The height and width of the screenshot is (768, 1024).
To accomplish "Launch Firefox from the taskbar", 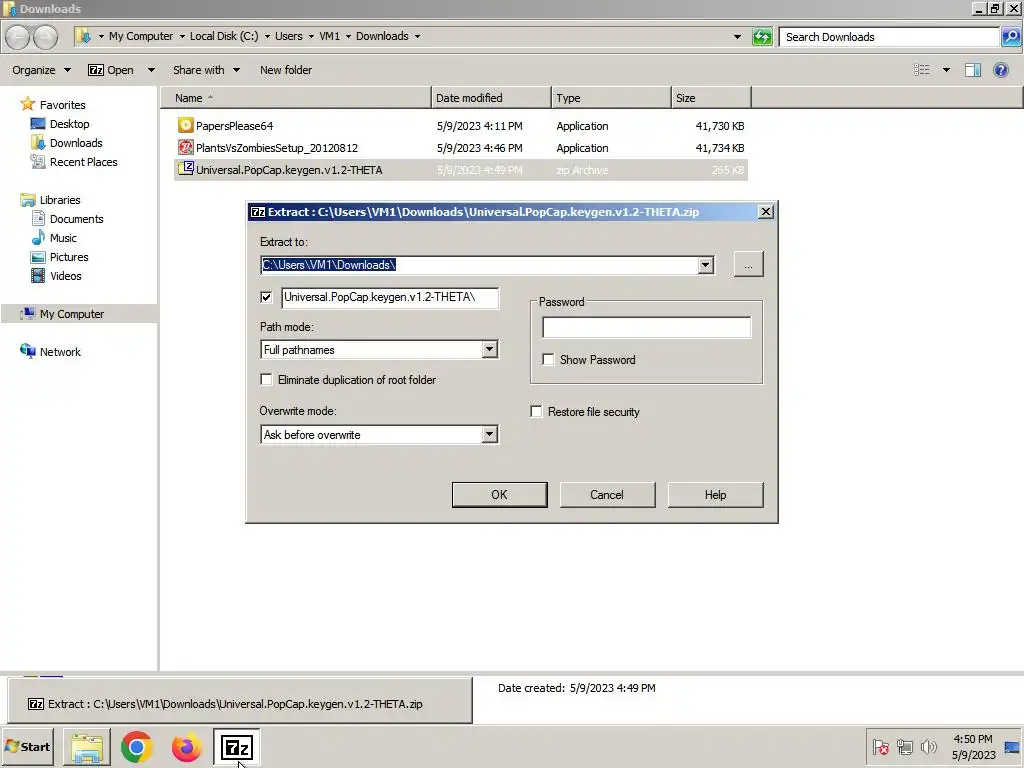I will pyautogui.click(x=187, y=747).
